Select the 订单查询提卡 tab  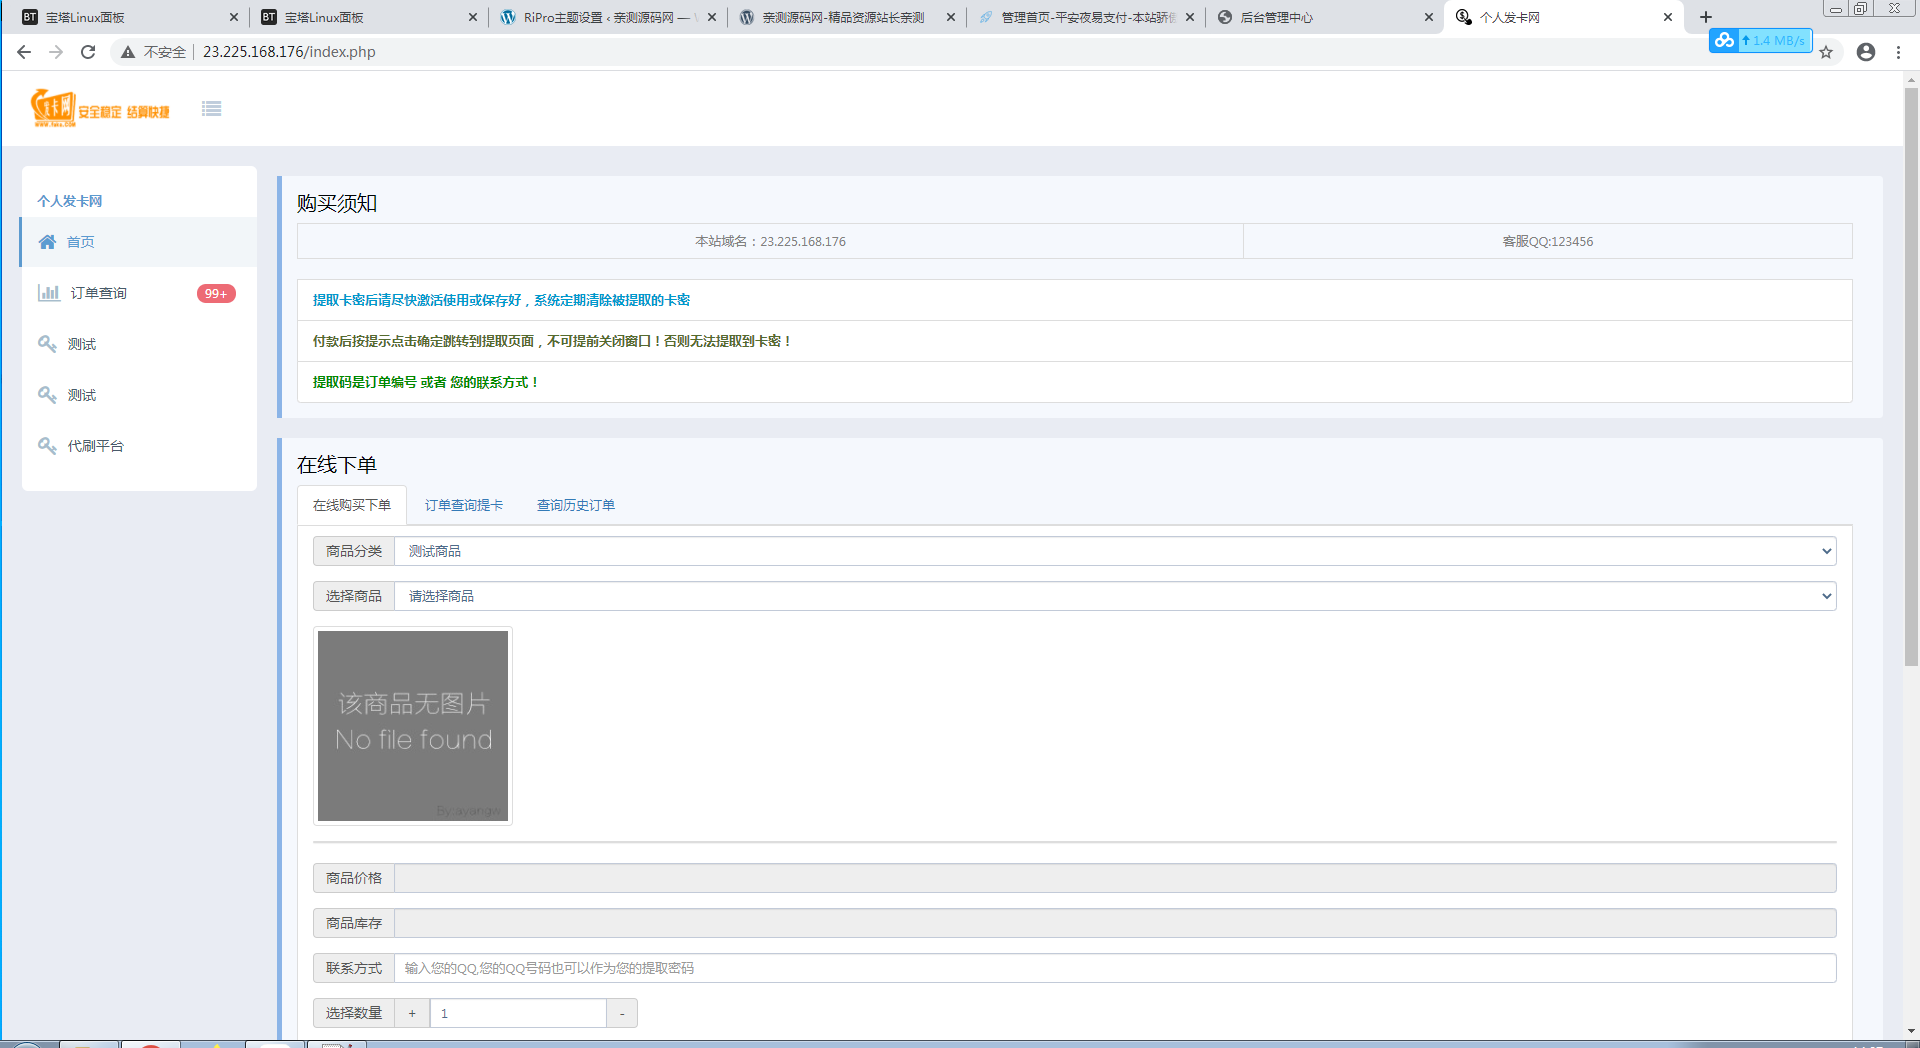(464, 505)
